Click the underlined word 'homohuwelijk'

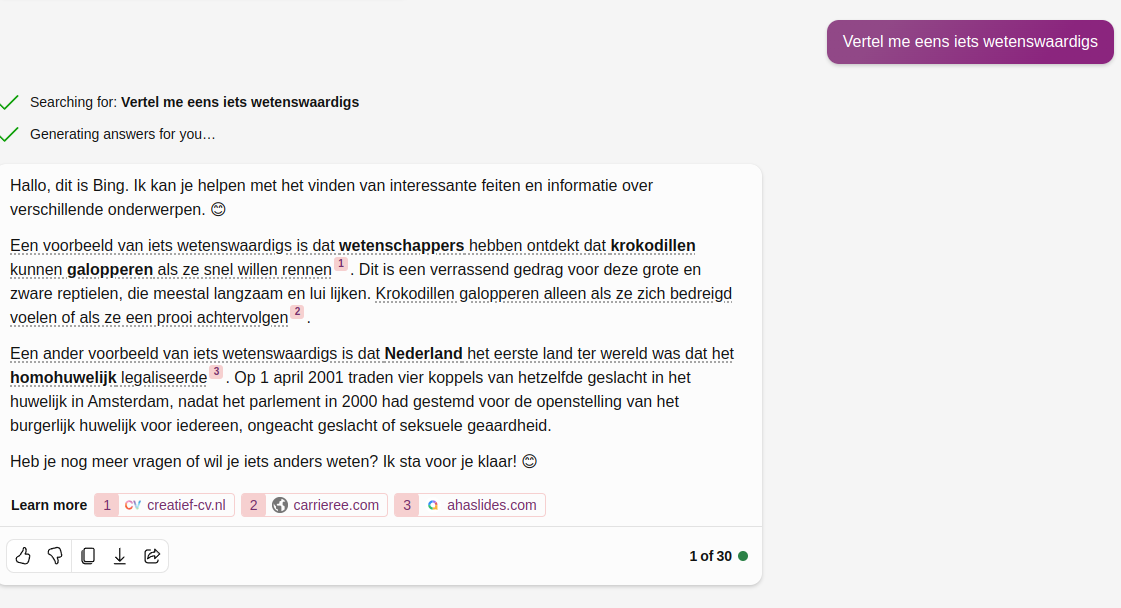[63, 378]
